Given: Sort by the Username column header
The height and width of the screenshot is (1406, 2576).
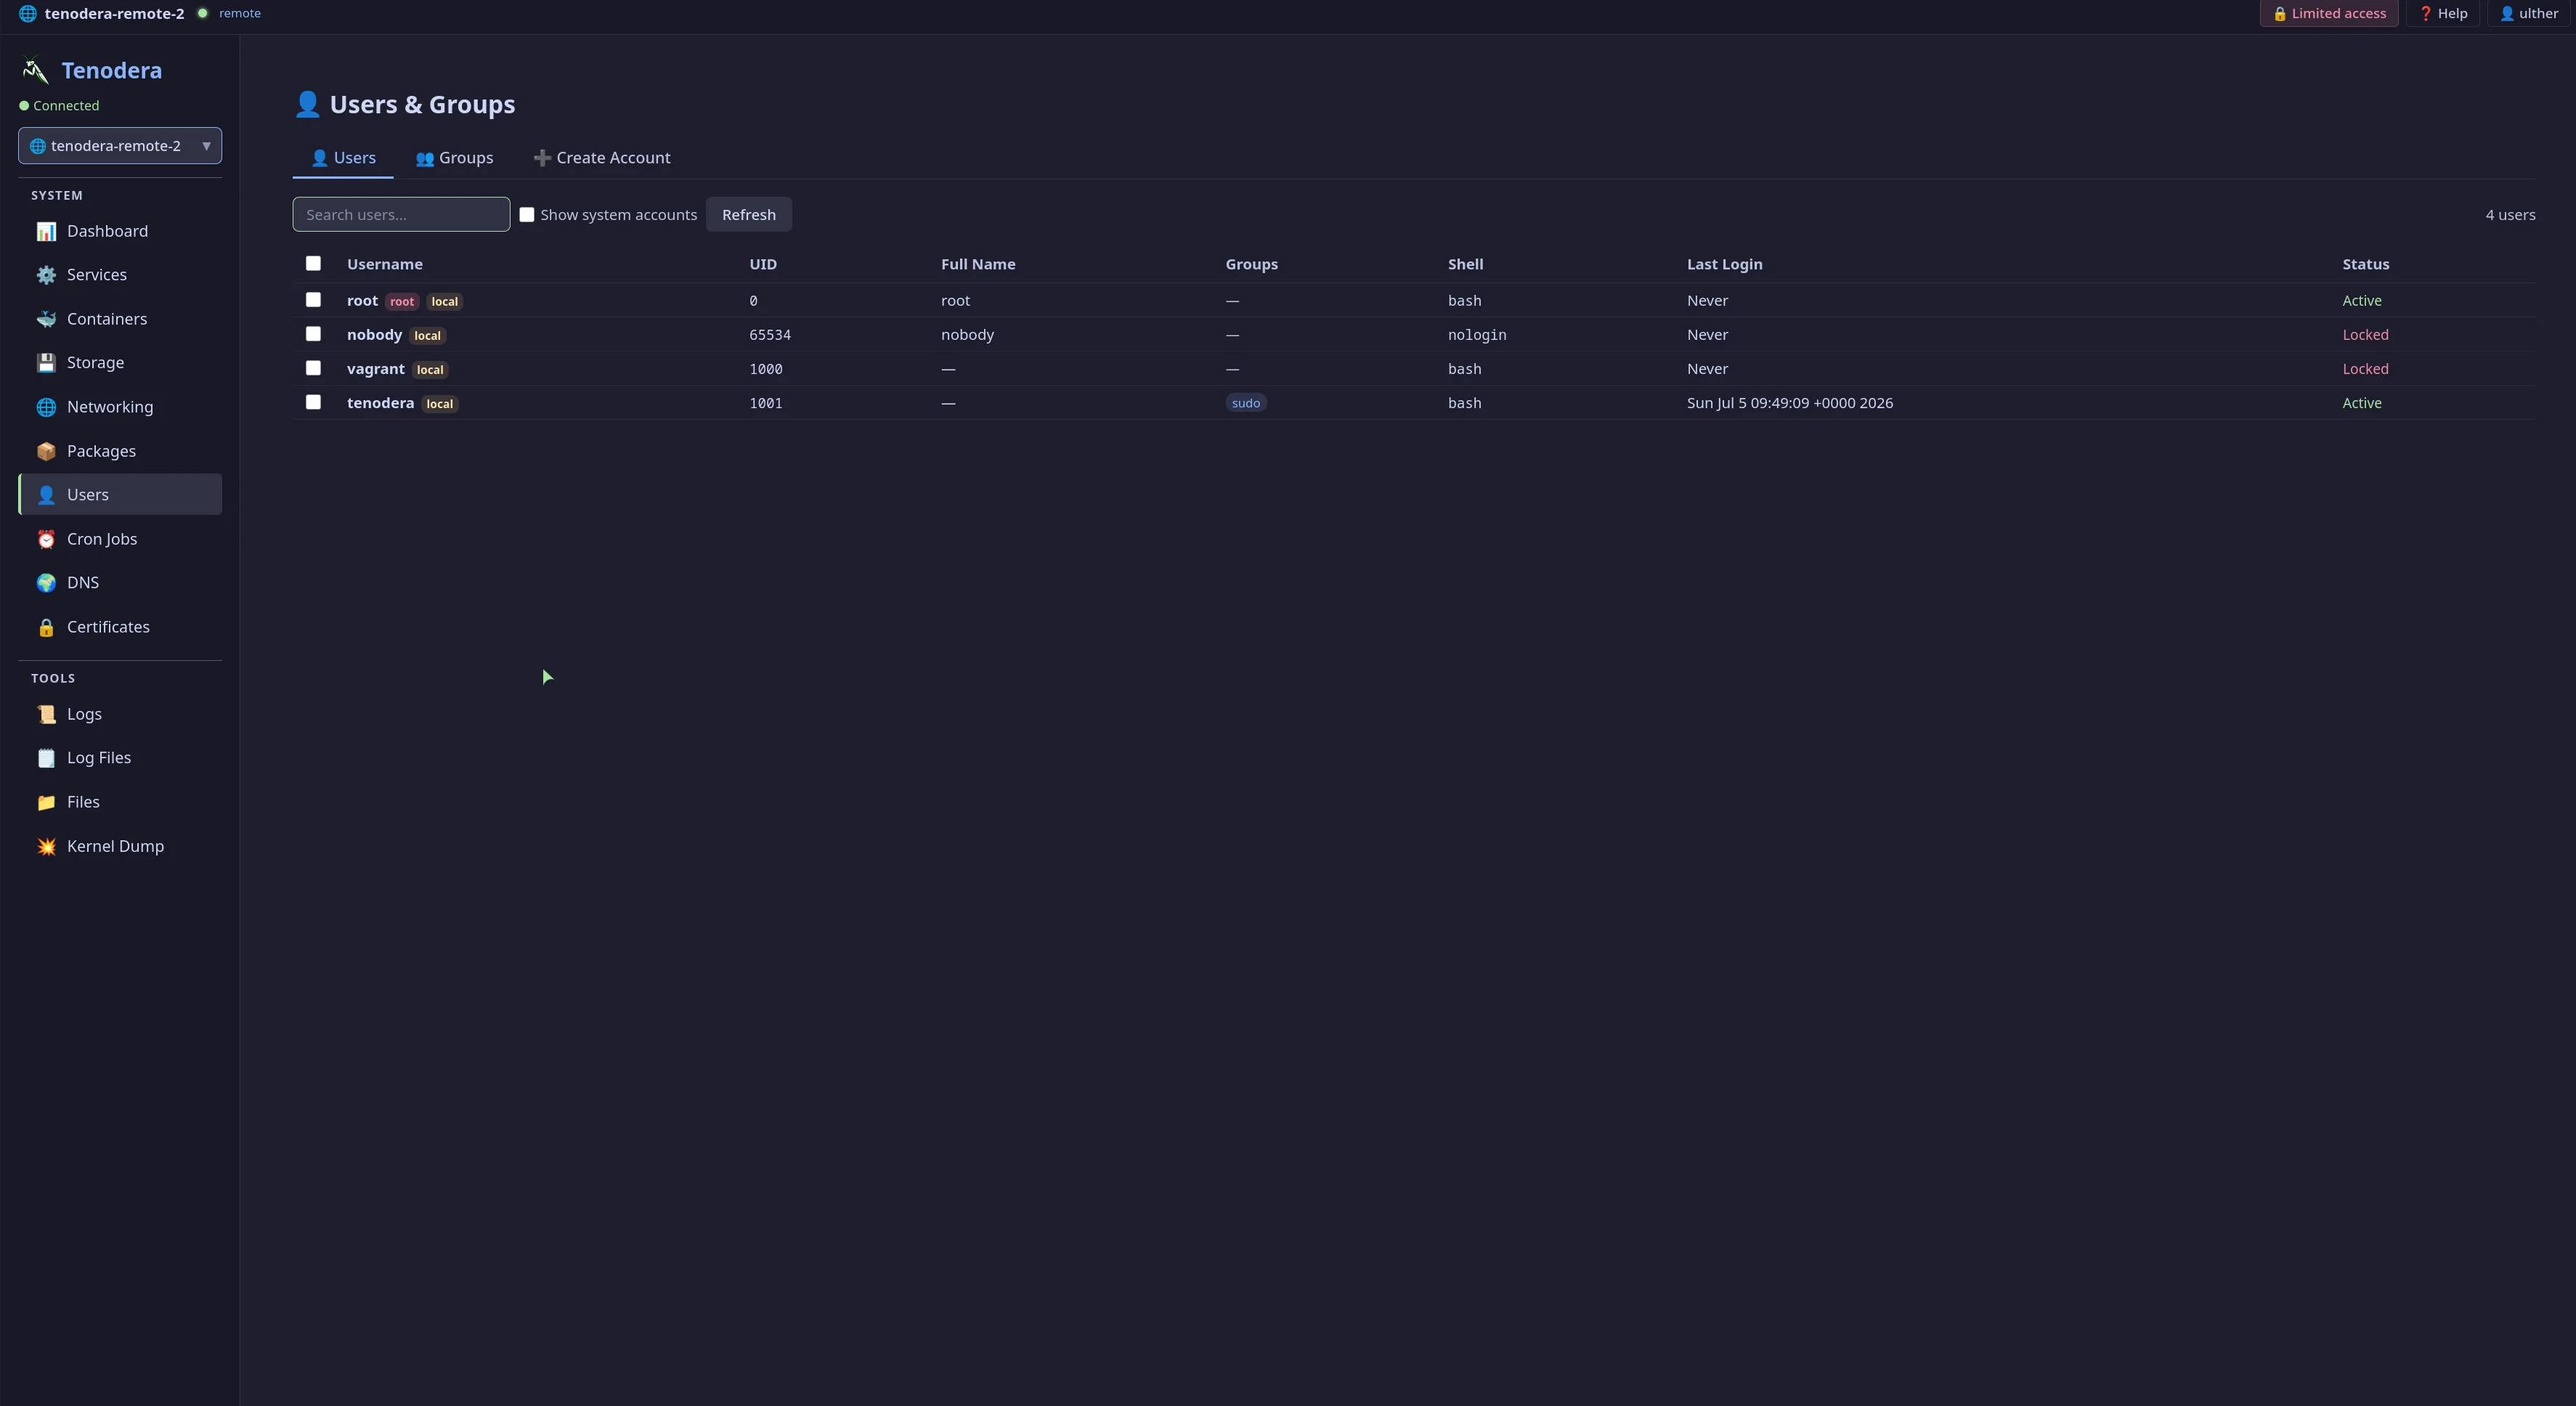Looking at the screenshot, I should coord(385,264).
